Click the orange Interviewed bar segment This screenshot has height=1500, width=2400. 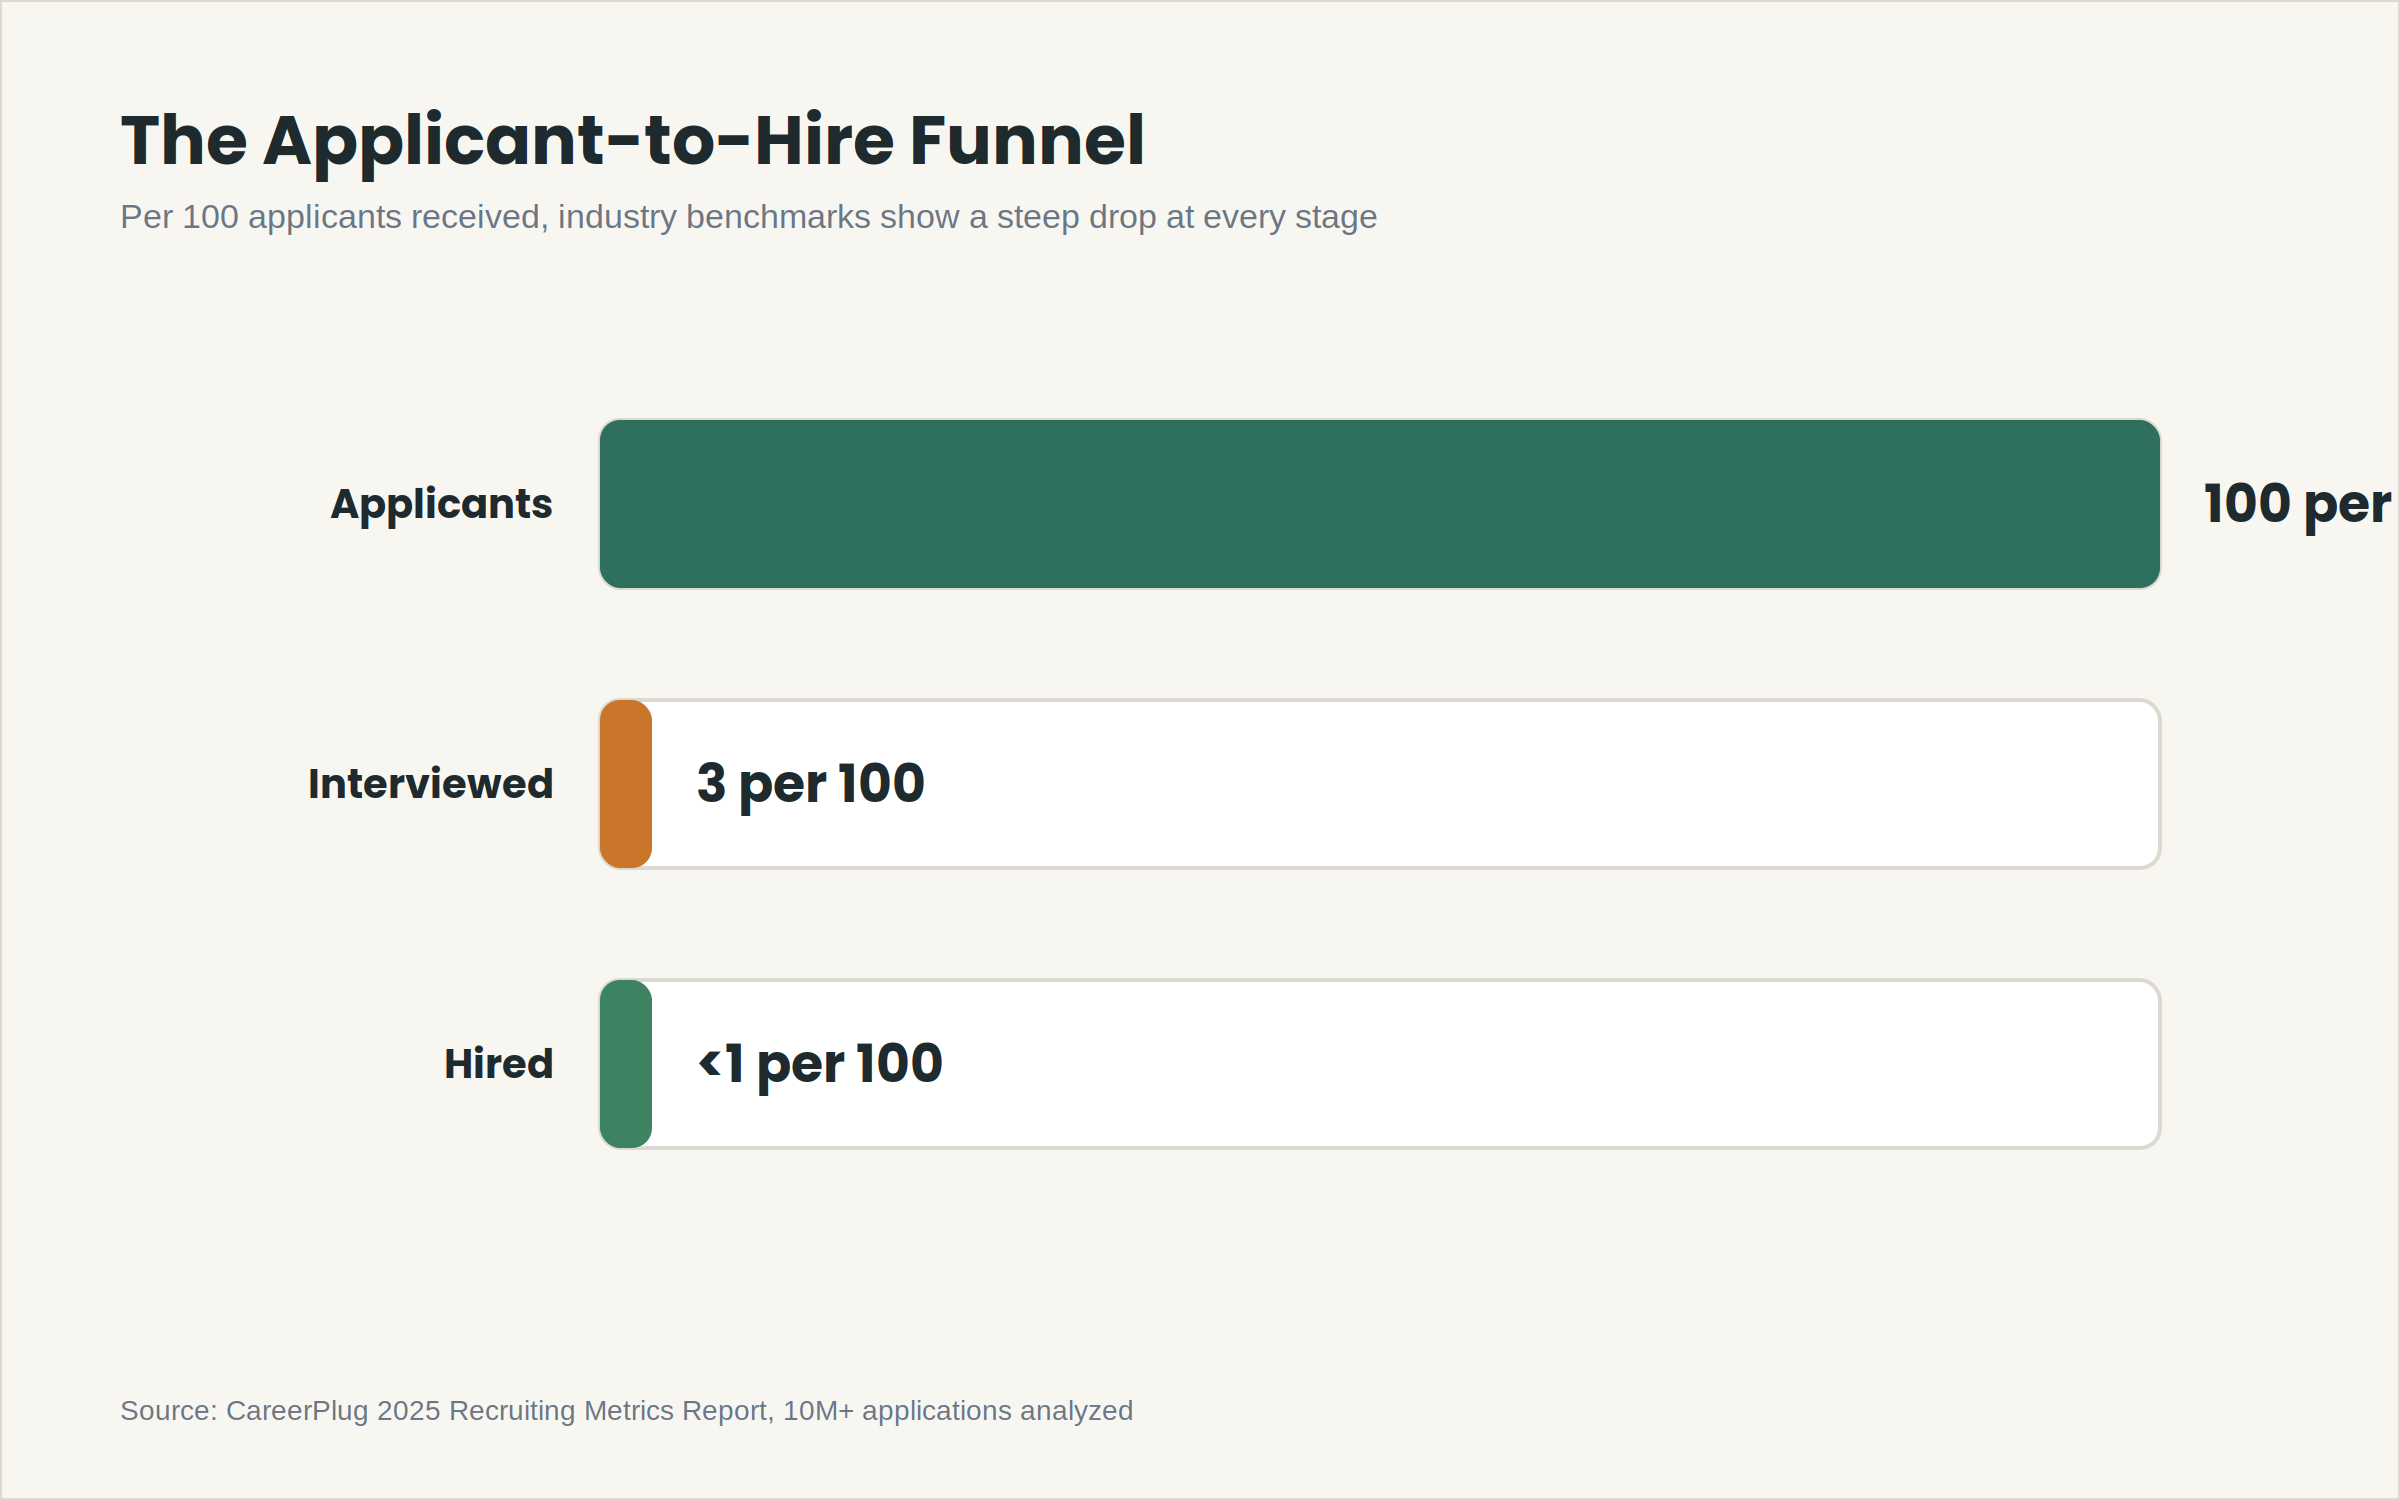[626, 784]
